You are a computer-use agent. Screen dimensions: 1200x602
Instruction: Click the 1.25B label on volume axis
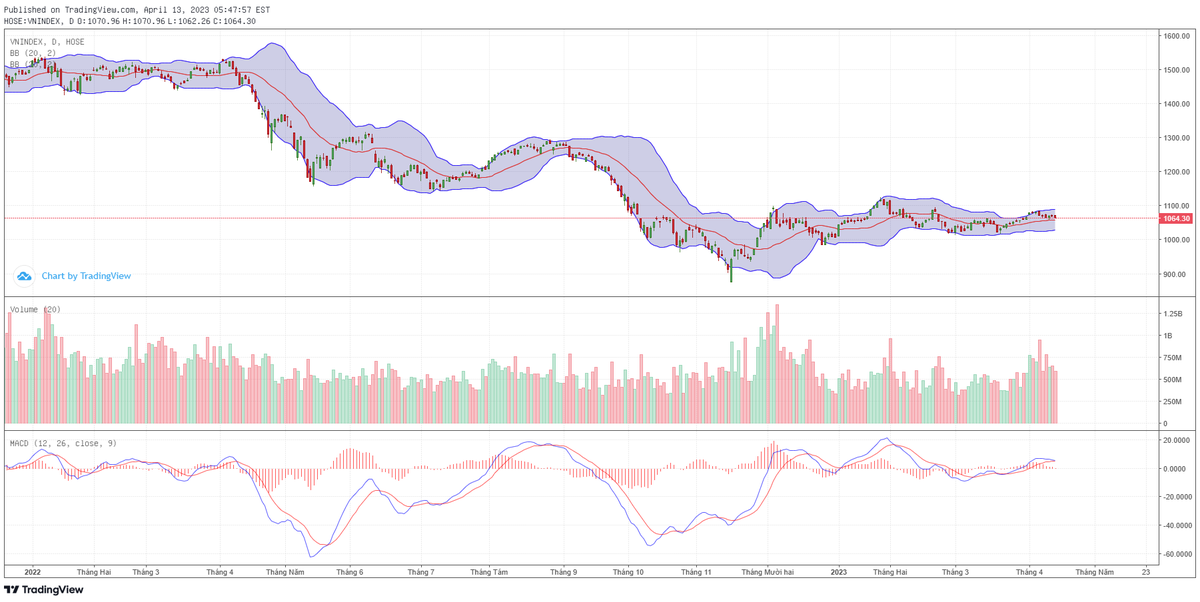coord(1174,313)
